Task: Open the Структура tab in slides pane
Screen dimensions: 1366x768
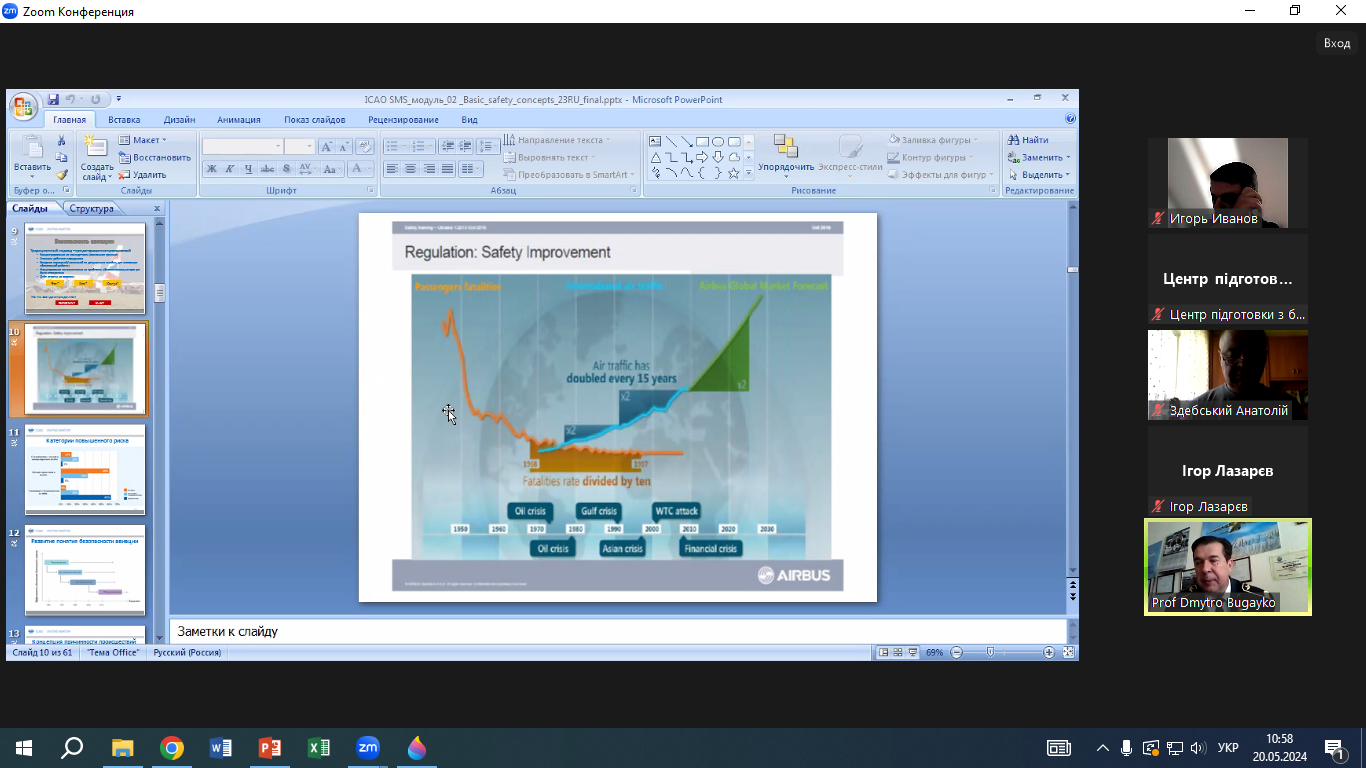Action: (x=91, y=209)
